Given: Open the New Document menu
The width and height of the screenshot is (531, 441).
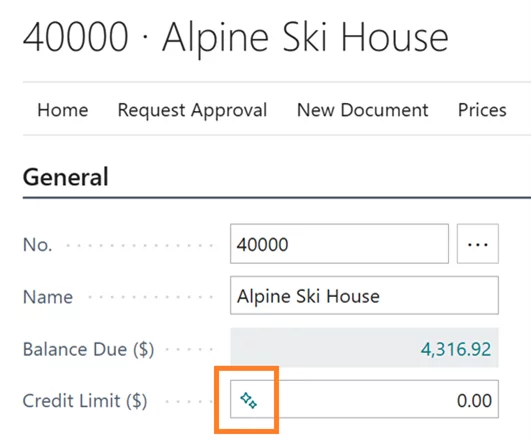Looking at the screenshot, I should pos(362,110).
